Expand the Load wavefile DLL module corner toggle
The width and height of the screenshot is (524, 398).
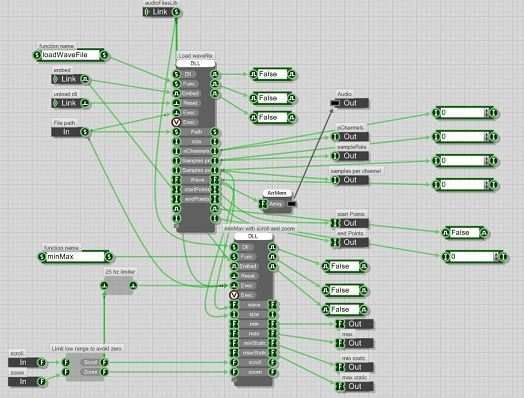177,227
